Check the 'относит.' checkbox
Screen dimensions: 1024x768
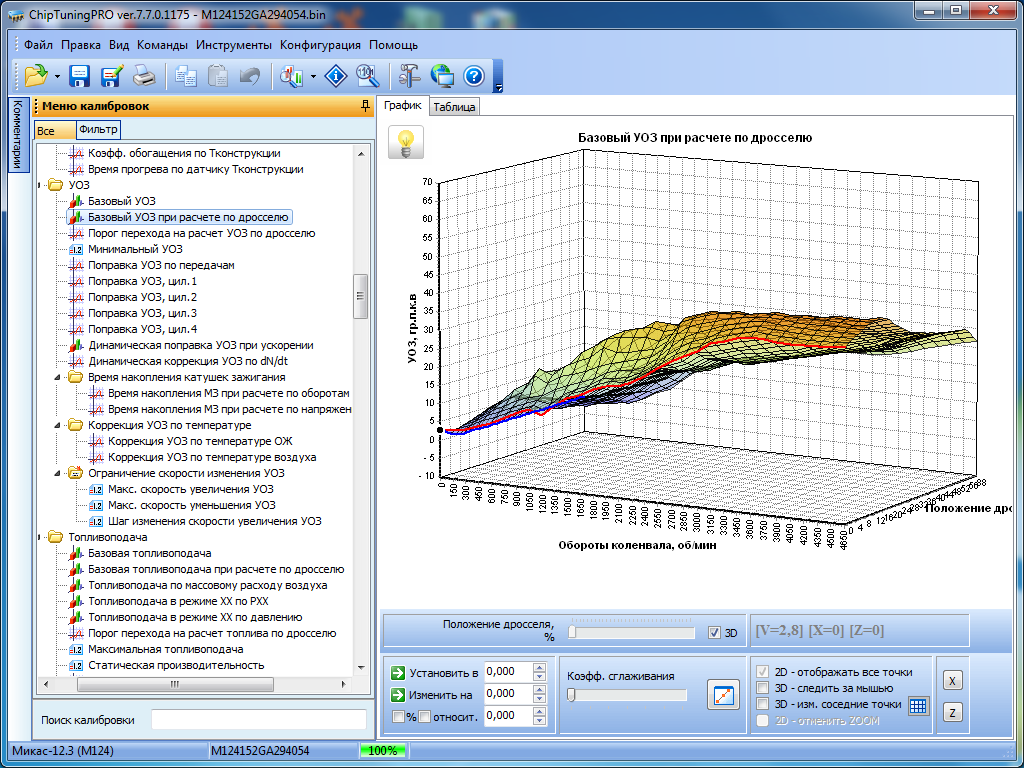(x=425, y=716)
